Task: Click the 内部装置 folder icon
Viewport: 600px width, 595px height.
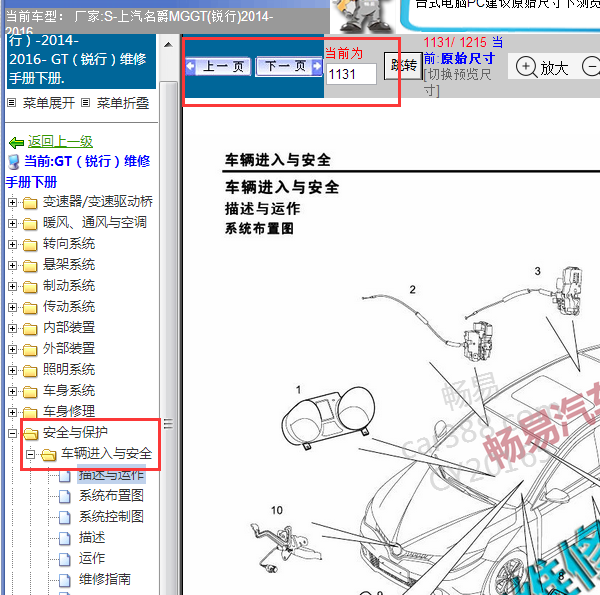Action: point(30,329)
